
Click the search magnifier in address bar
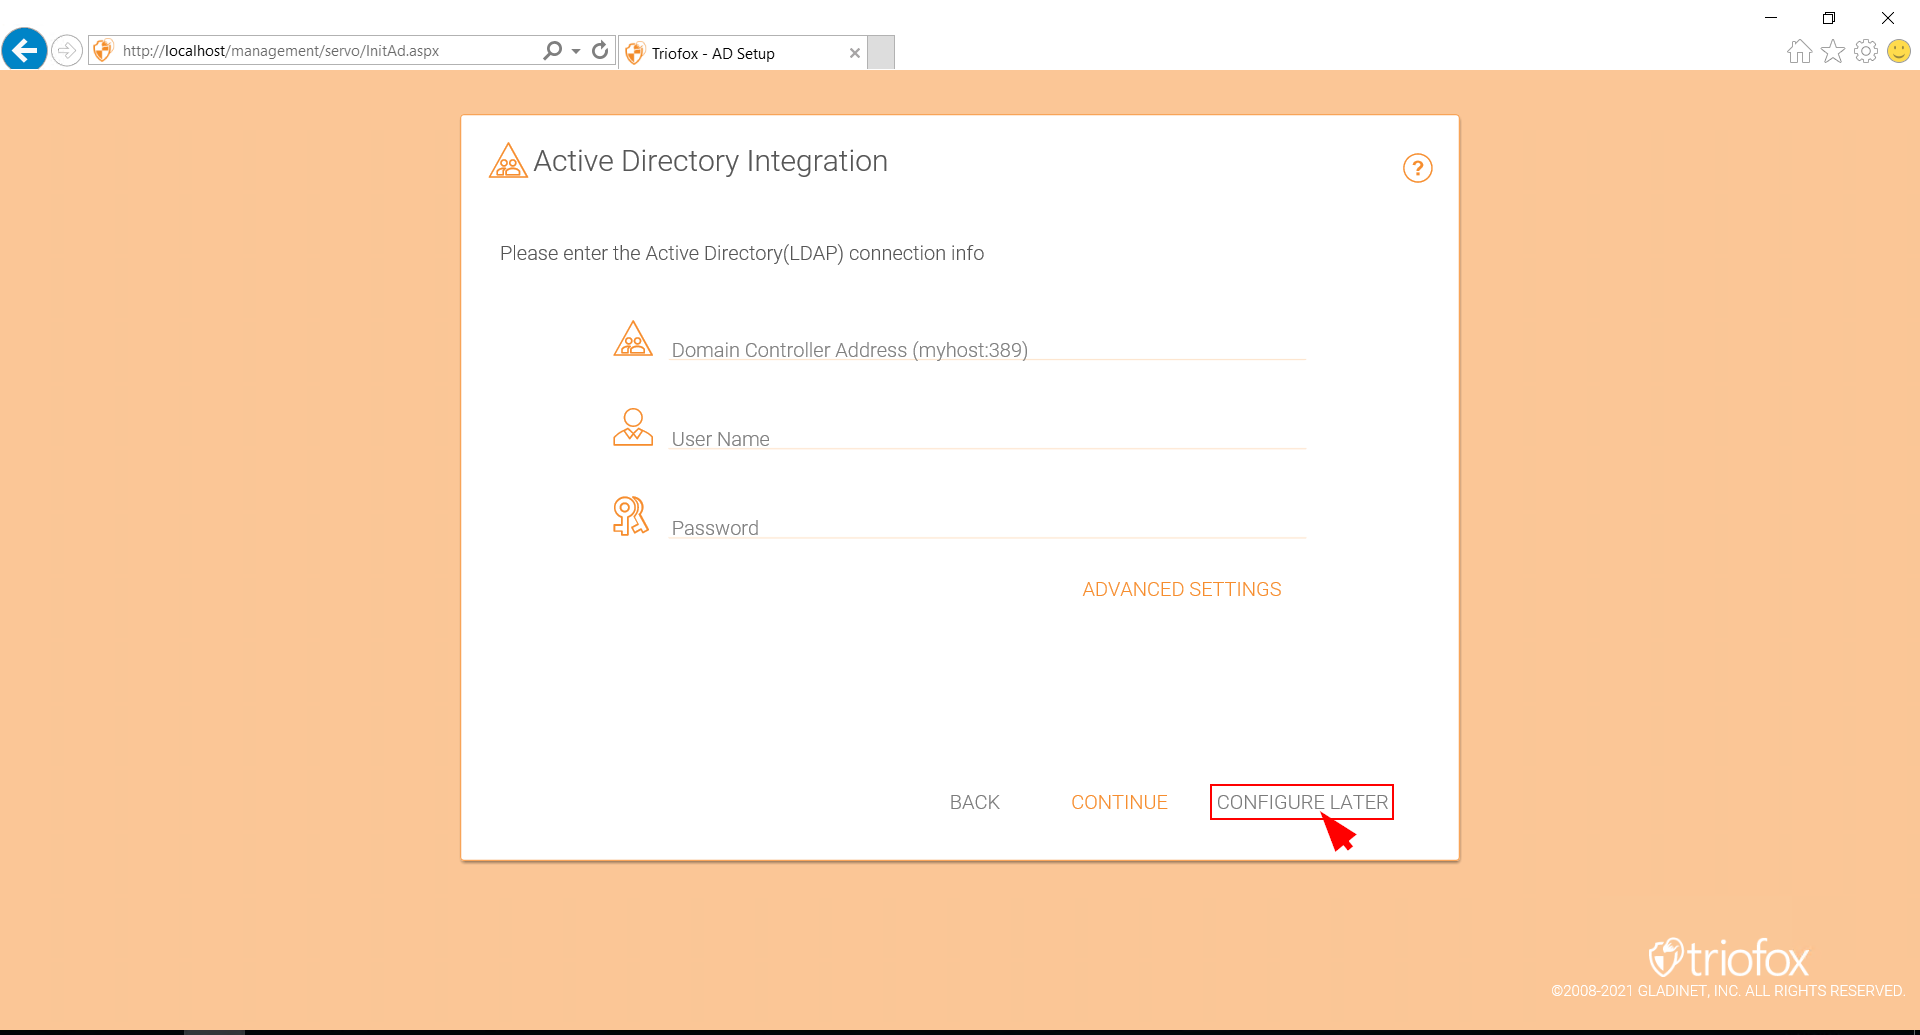tap(552, 50)
